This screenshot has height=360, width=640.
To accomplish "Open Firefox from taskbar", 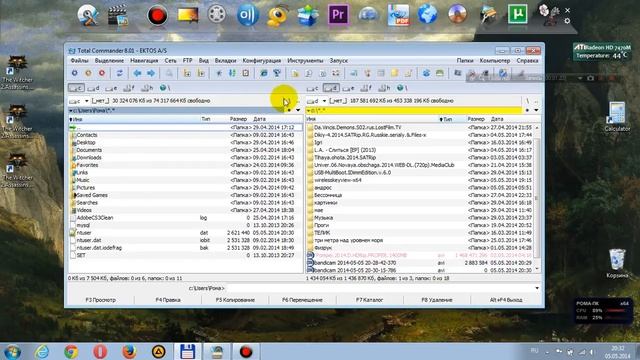I will point(129,351).
